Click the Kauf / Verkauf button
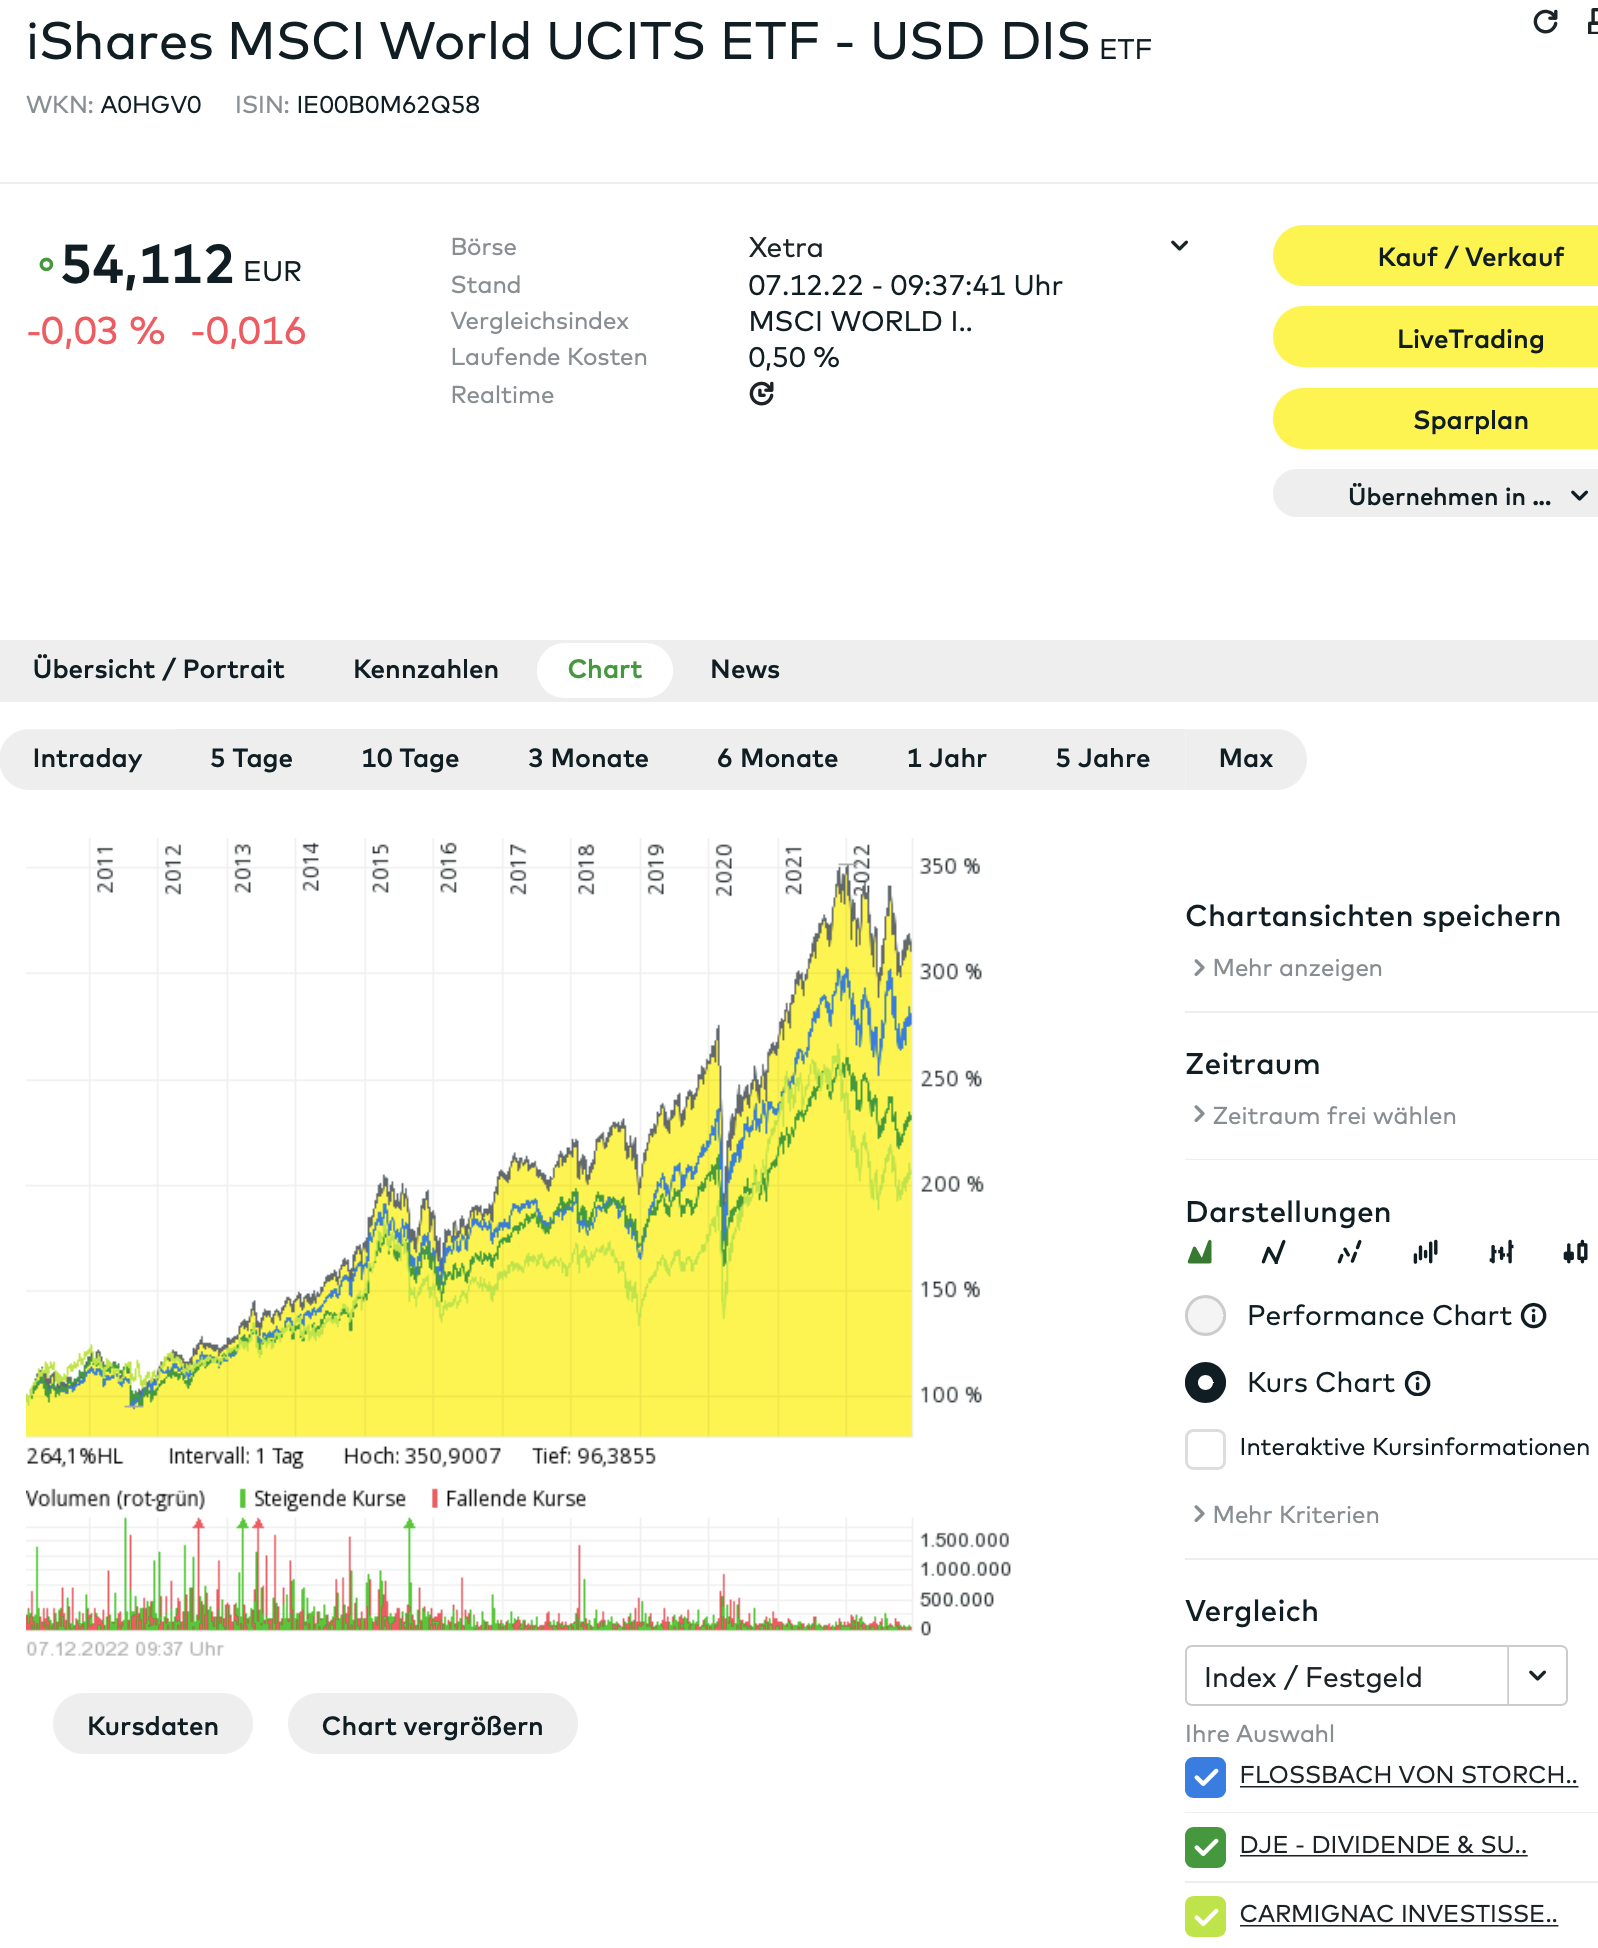Image resolution: width=1598 pixels, height=1948 pixels. (1469, 257)
